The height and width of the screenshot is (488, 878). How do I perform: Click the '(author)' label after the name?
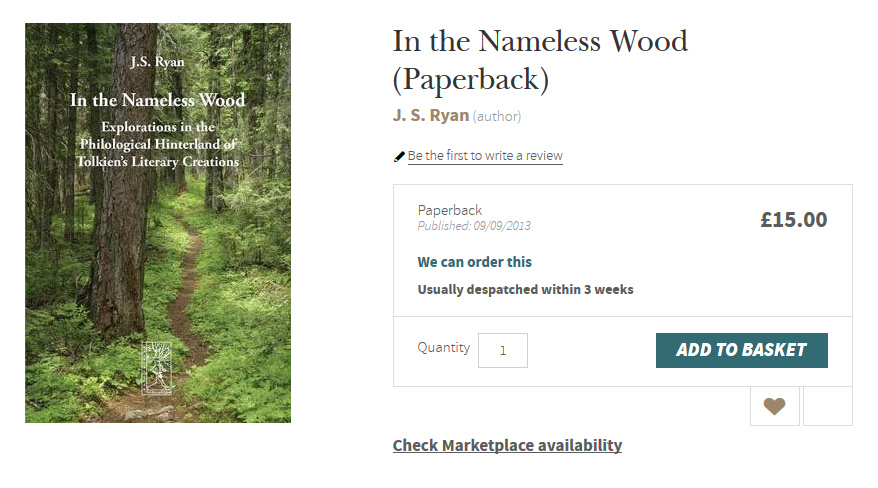coord(497,116)
